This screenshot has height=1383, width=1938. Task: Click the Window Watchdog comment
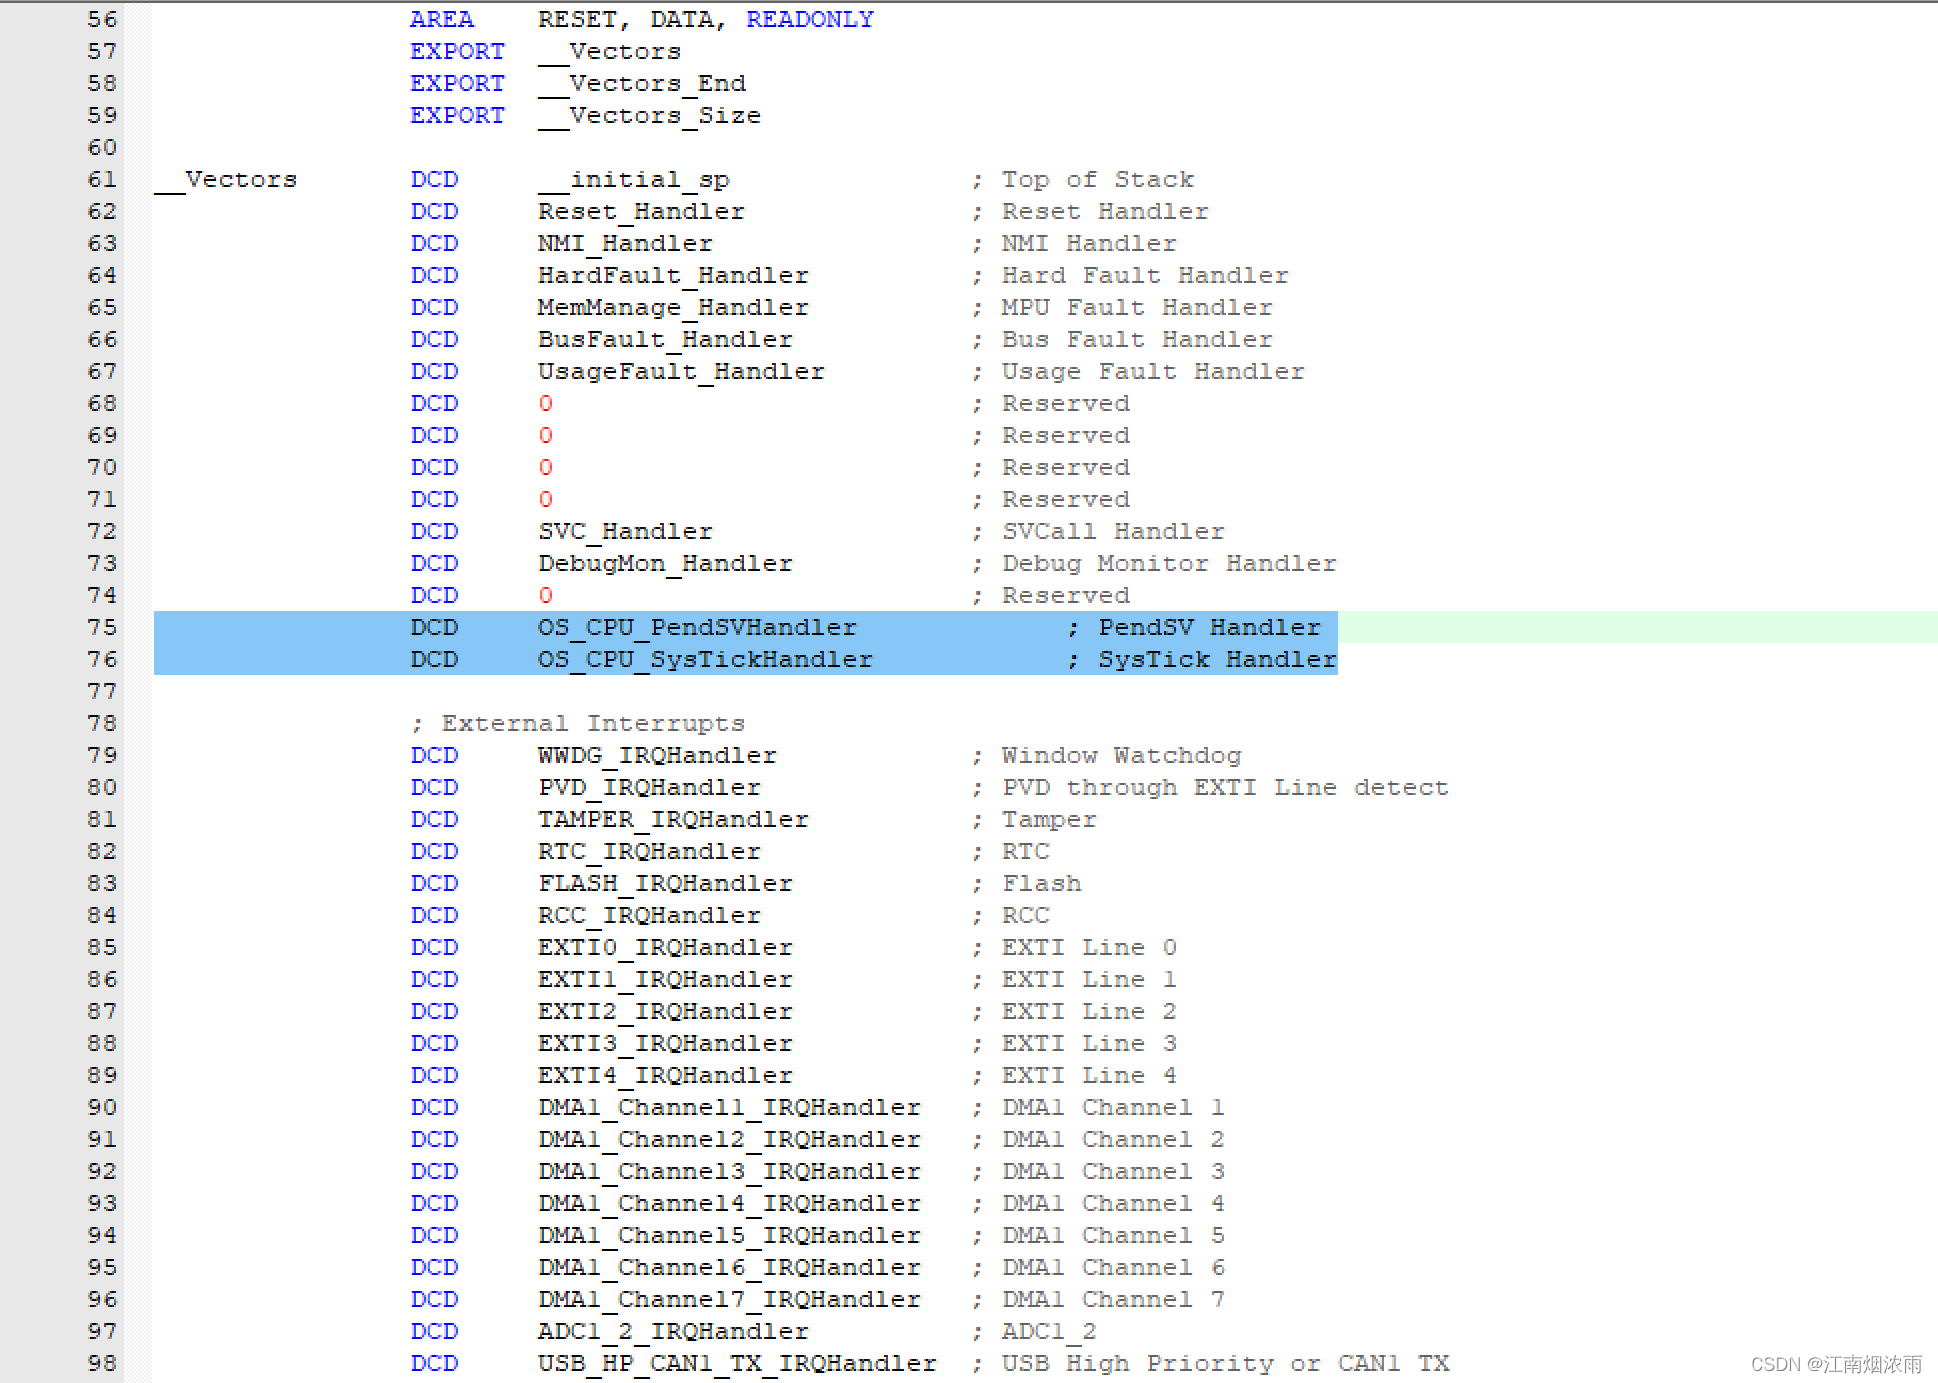click(x=1106, y=755)
